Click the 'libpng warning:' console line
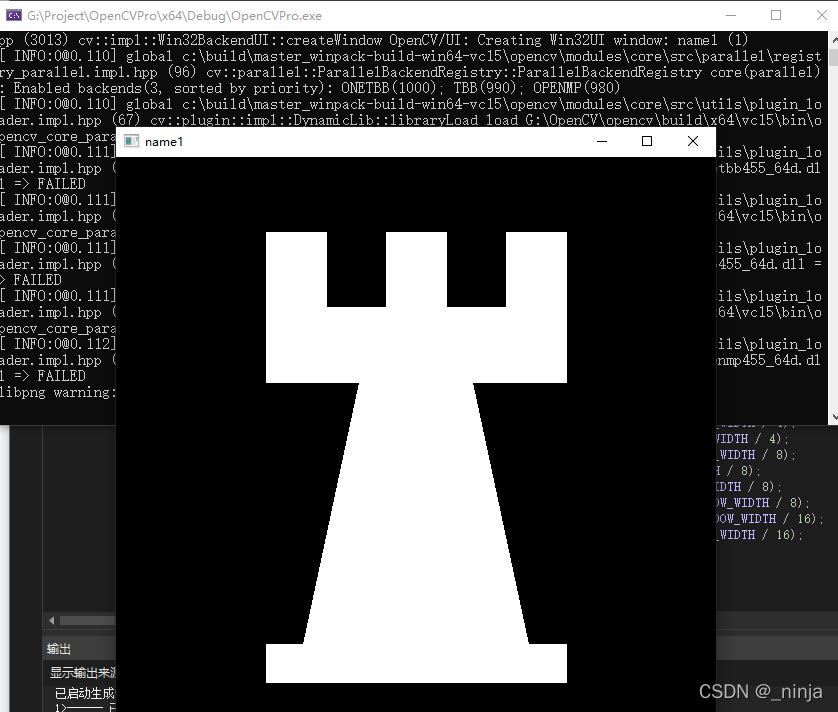The height and width of the screenshot is (712, 838). (x=58, y=392)
